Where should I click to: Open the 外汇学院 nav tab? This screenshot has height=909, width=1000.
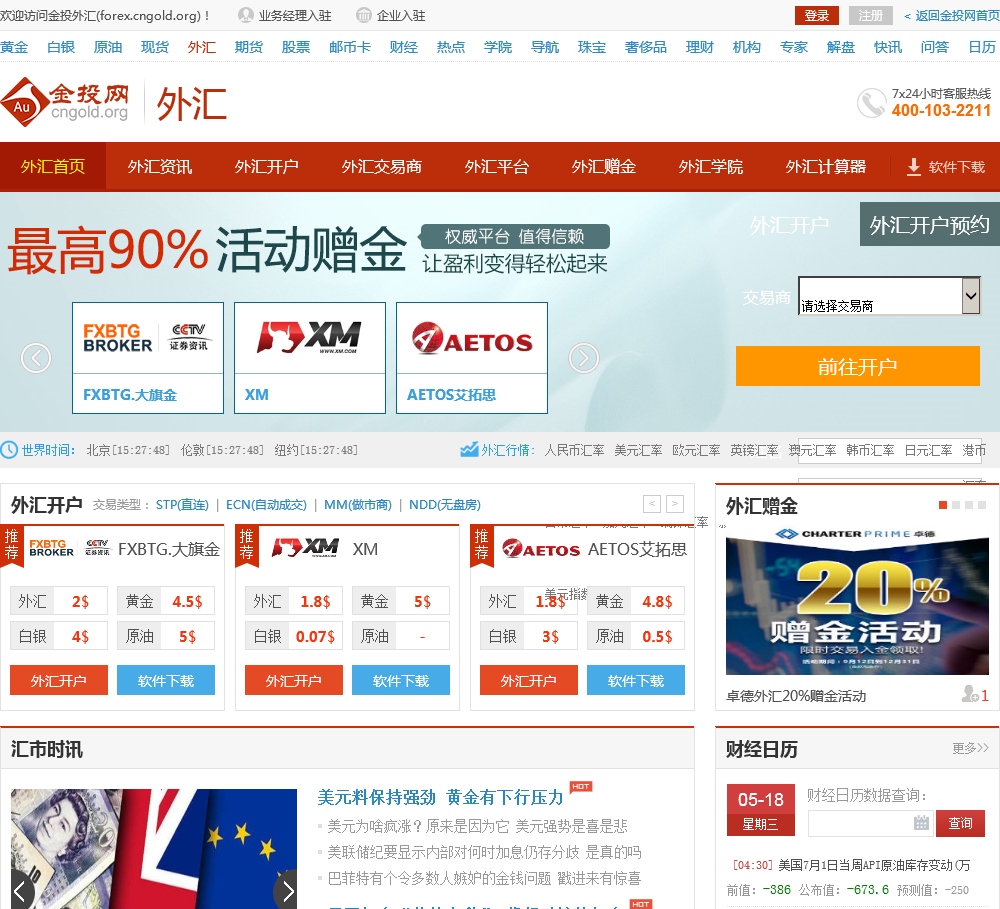[x=711, y=166]
